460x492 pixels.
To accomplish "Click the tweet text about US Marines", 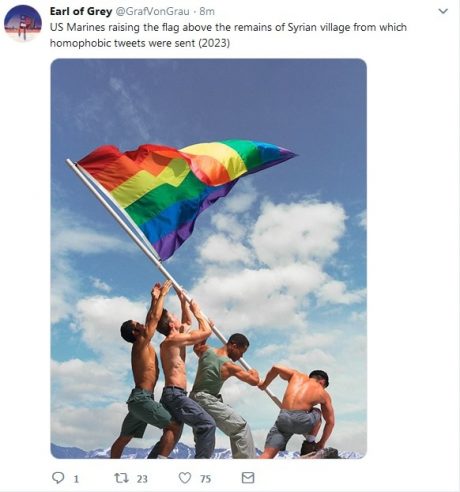I will 228,35.
